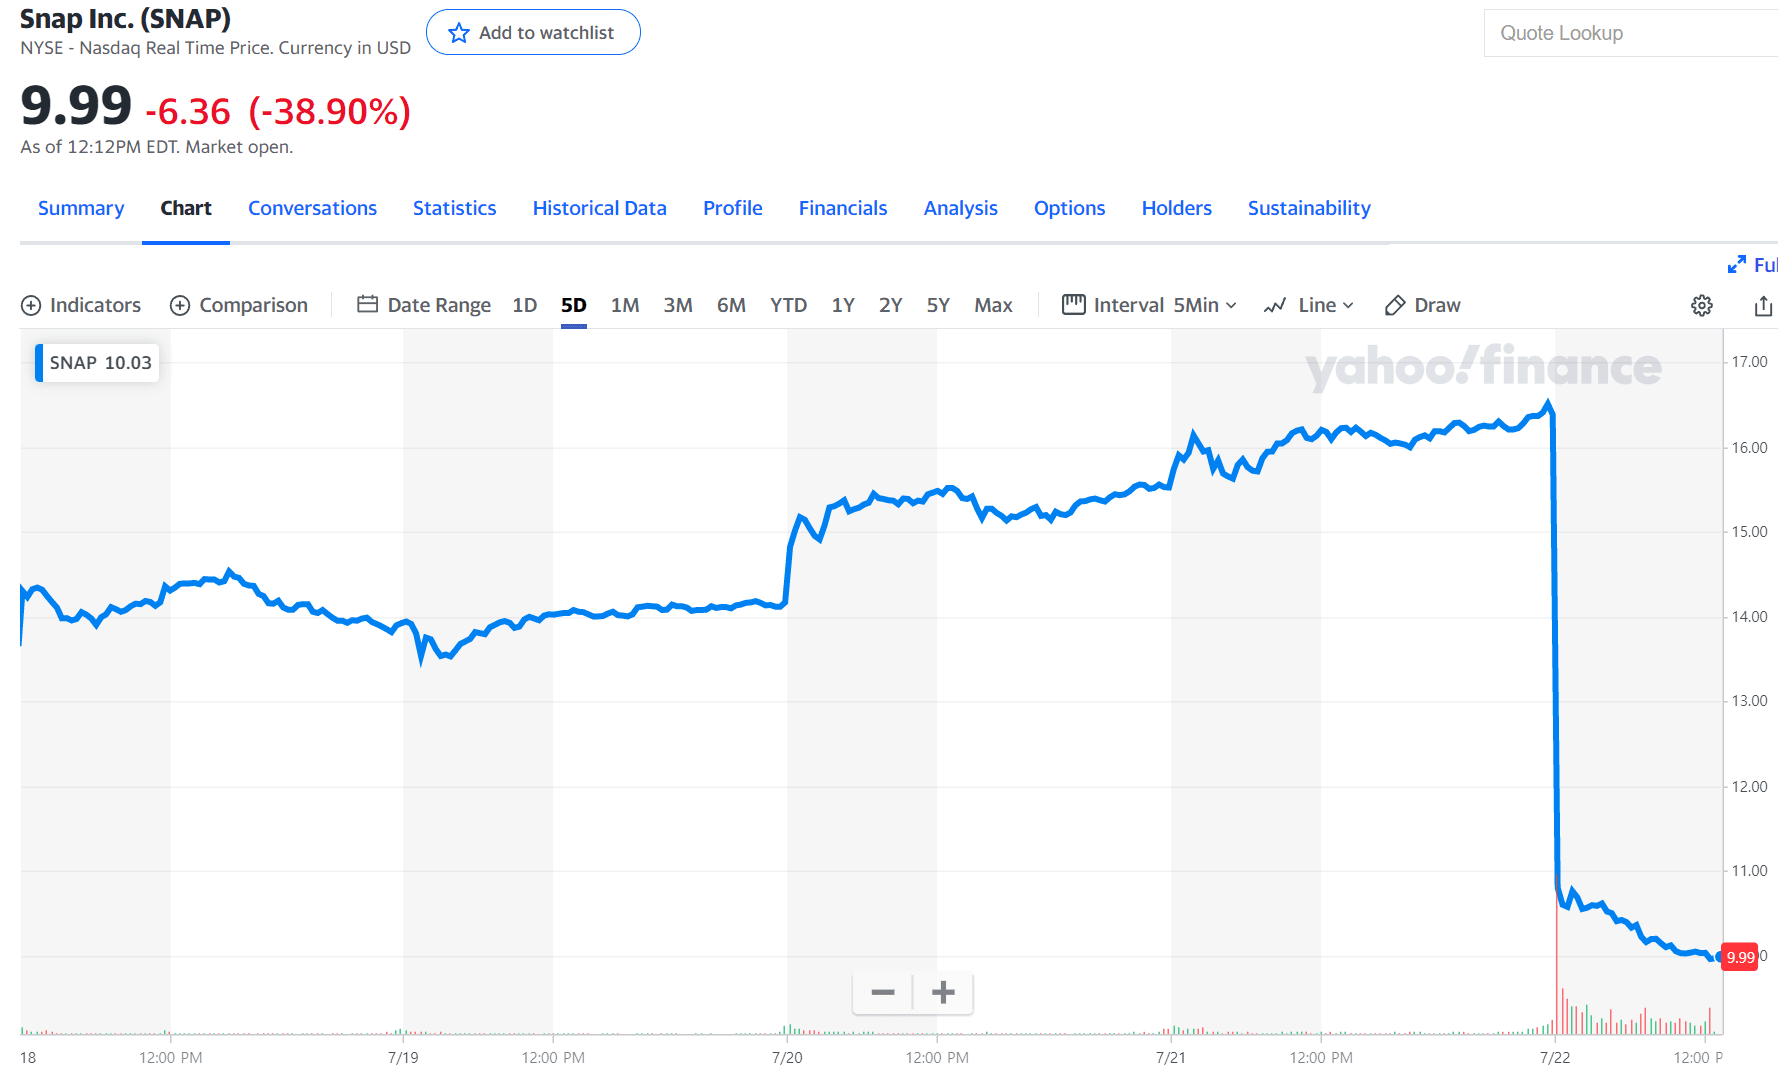Zoom out with the minus button
This screenshot has width=1778, height=1073.
(883, 992)
